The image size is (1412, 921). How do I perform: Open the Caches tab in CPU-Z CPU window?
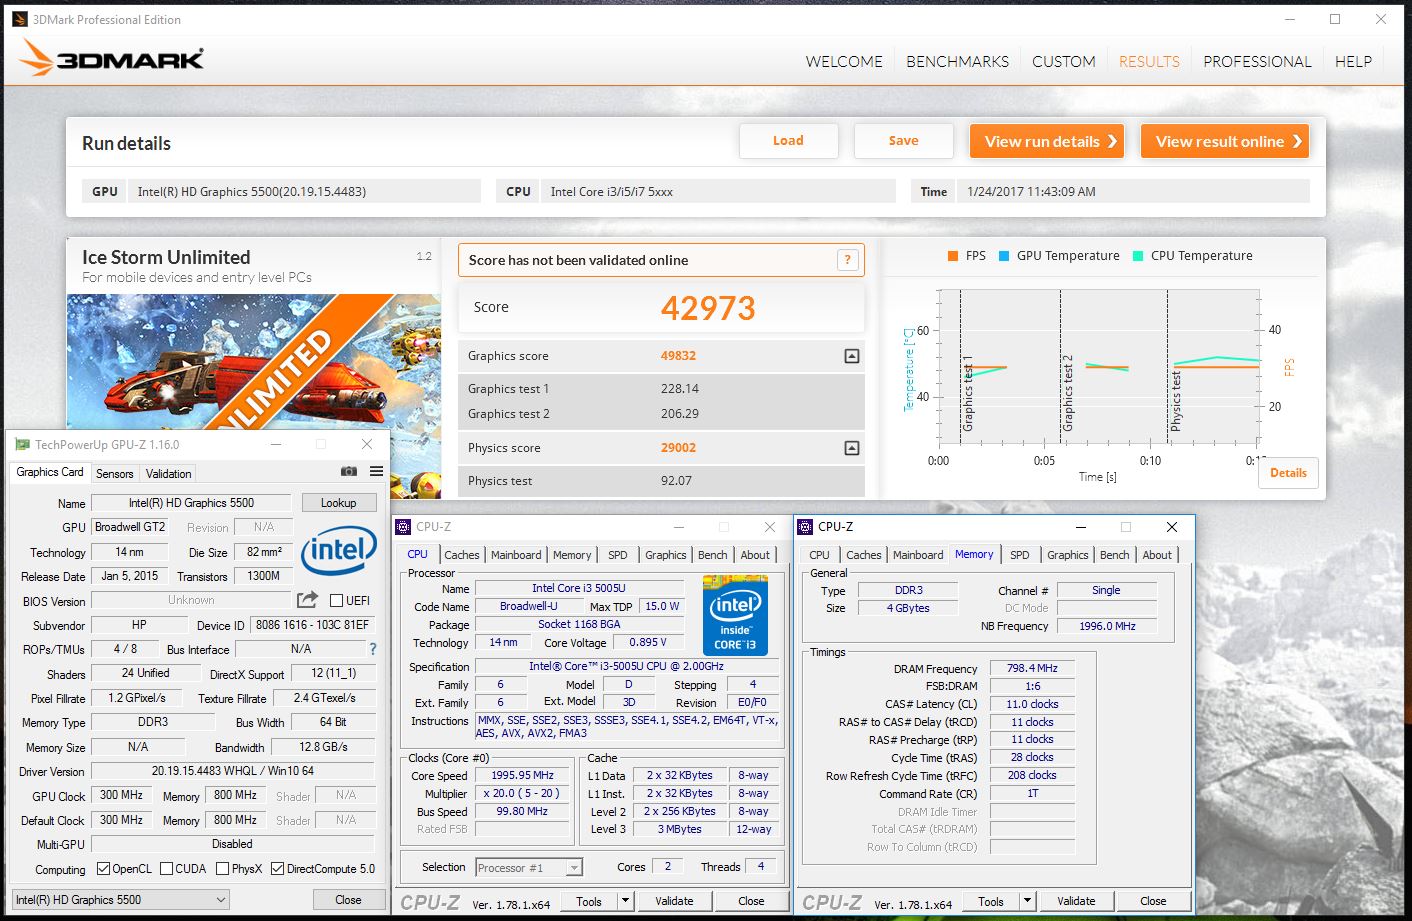click(x=462, y=555)
